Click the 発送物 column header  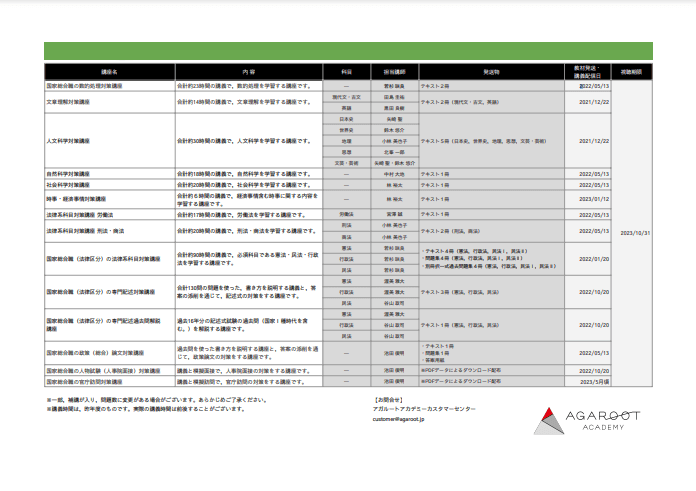click(x=490, y=73)
